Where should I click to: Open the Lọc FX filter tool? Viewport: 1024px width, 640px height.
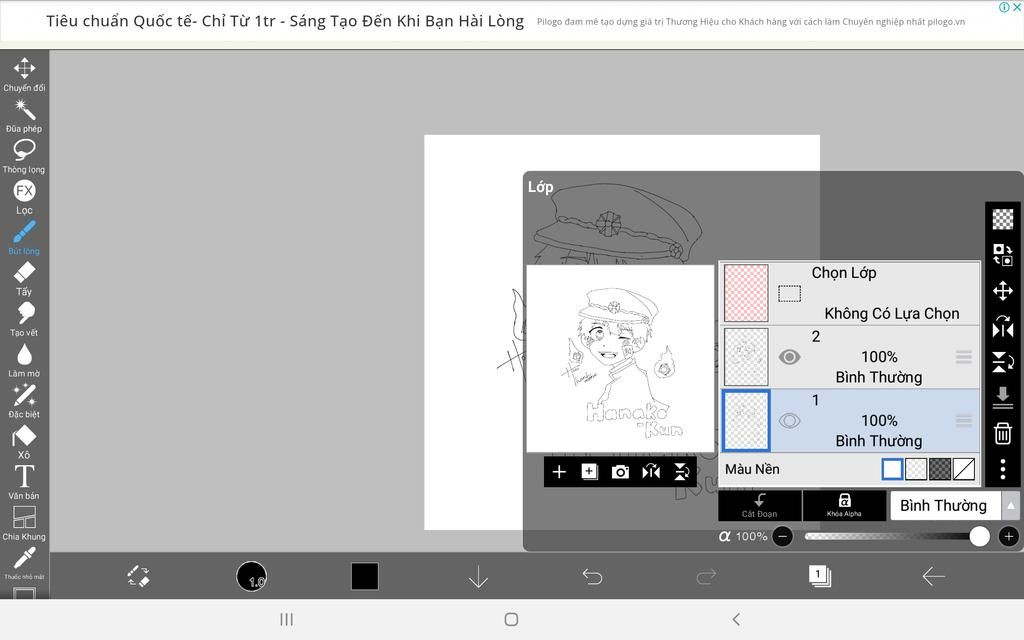point(24,197)
